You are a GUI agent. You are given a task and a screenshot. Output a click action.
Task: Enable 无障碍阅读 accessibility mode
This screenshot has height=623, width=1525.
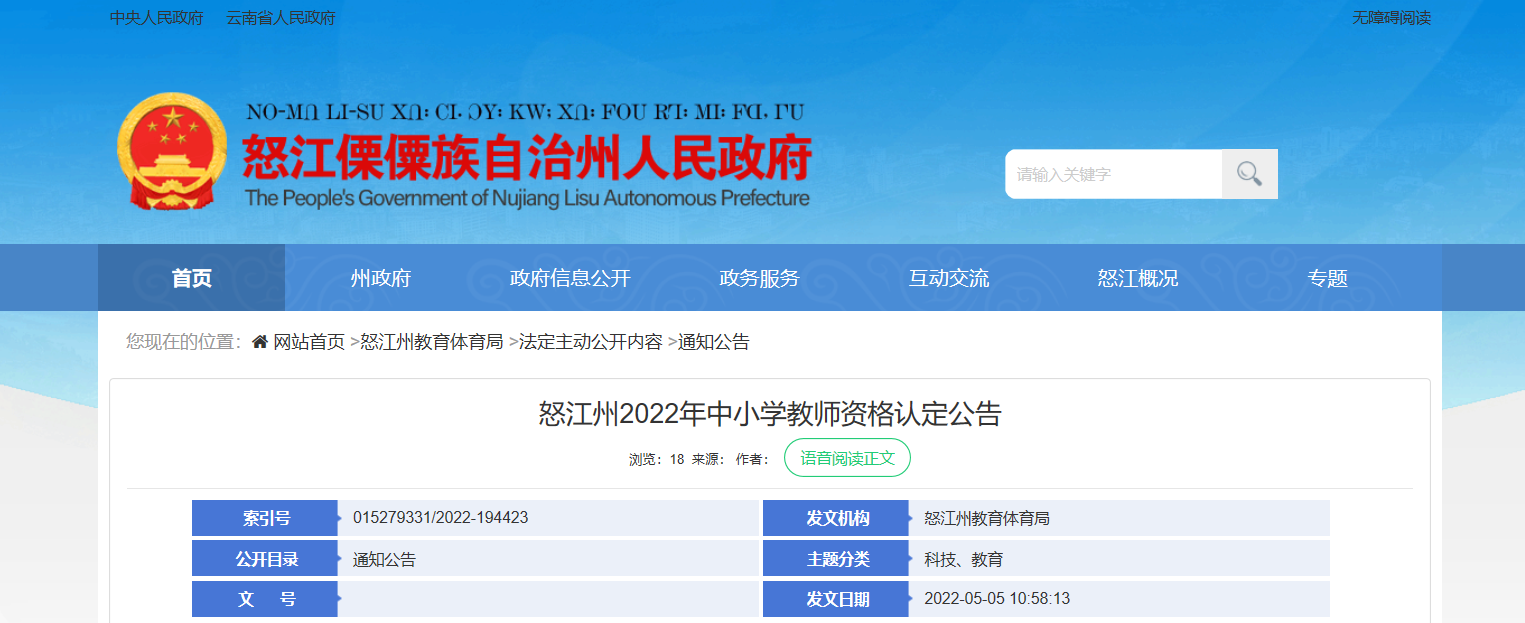(x=1392, y=18)
